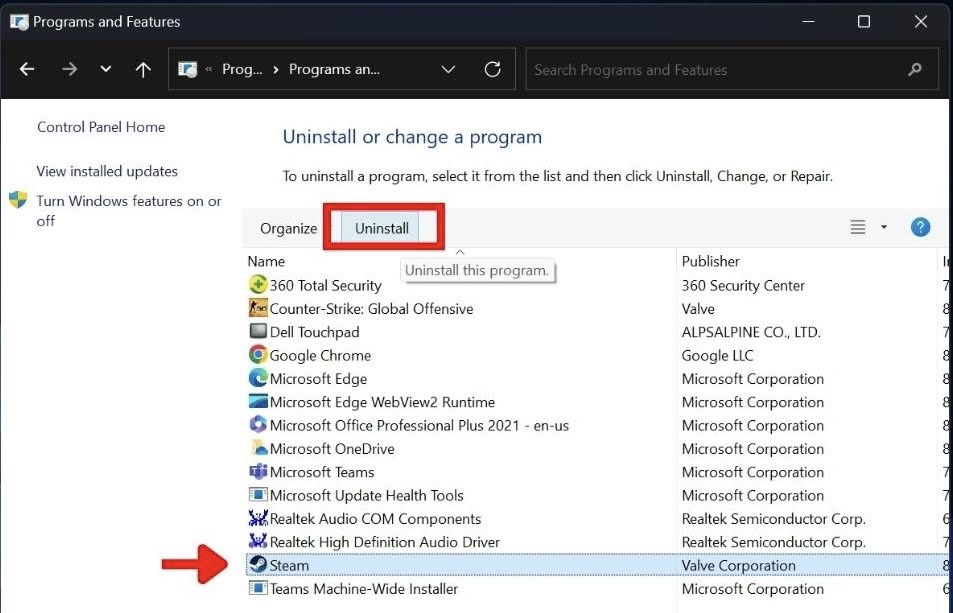Viewport: 953px width, 613px height.
Task: Select Counter-Strike: Global Offensive by its icon
Action: 258,308
